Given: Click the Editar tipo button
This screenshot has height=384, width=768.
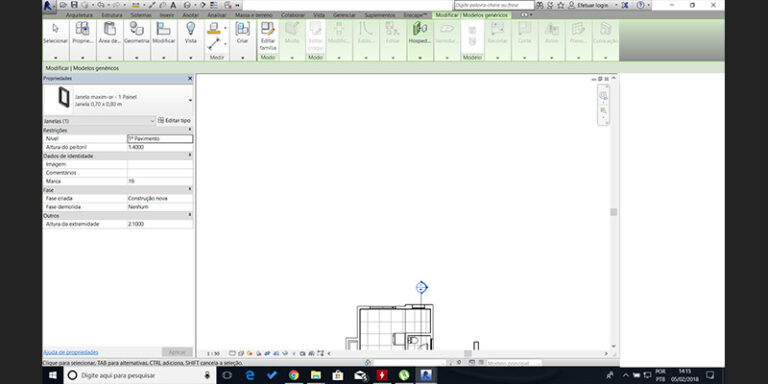Looking at the screenshot, I should point(174,120).
